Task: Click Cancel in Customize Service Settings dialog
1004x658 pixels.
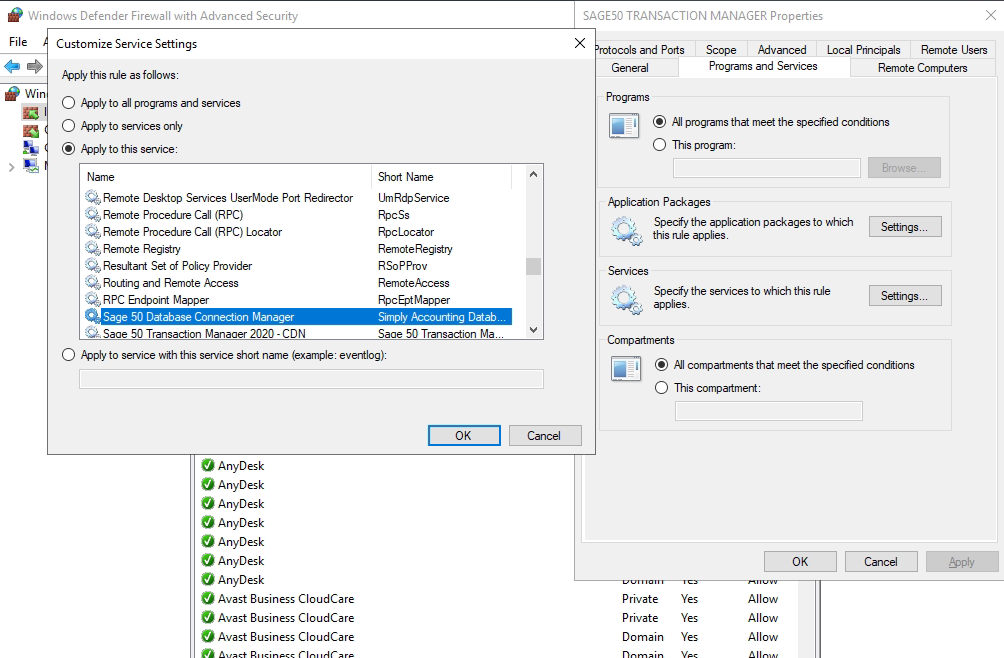Action: tap(545, 435)
